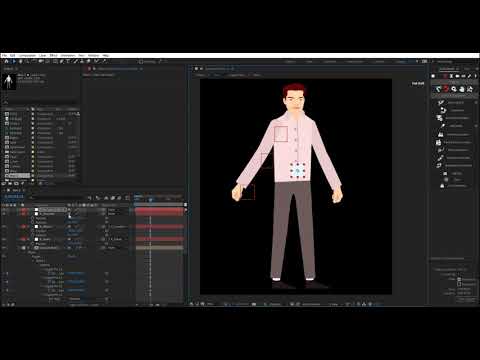Image resolution: width=480 pixels, height=360 pixels.
Task: Select the Roto Brush tool
Action: coord(96,61)
